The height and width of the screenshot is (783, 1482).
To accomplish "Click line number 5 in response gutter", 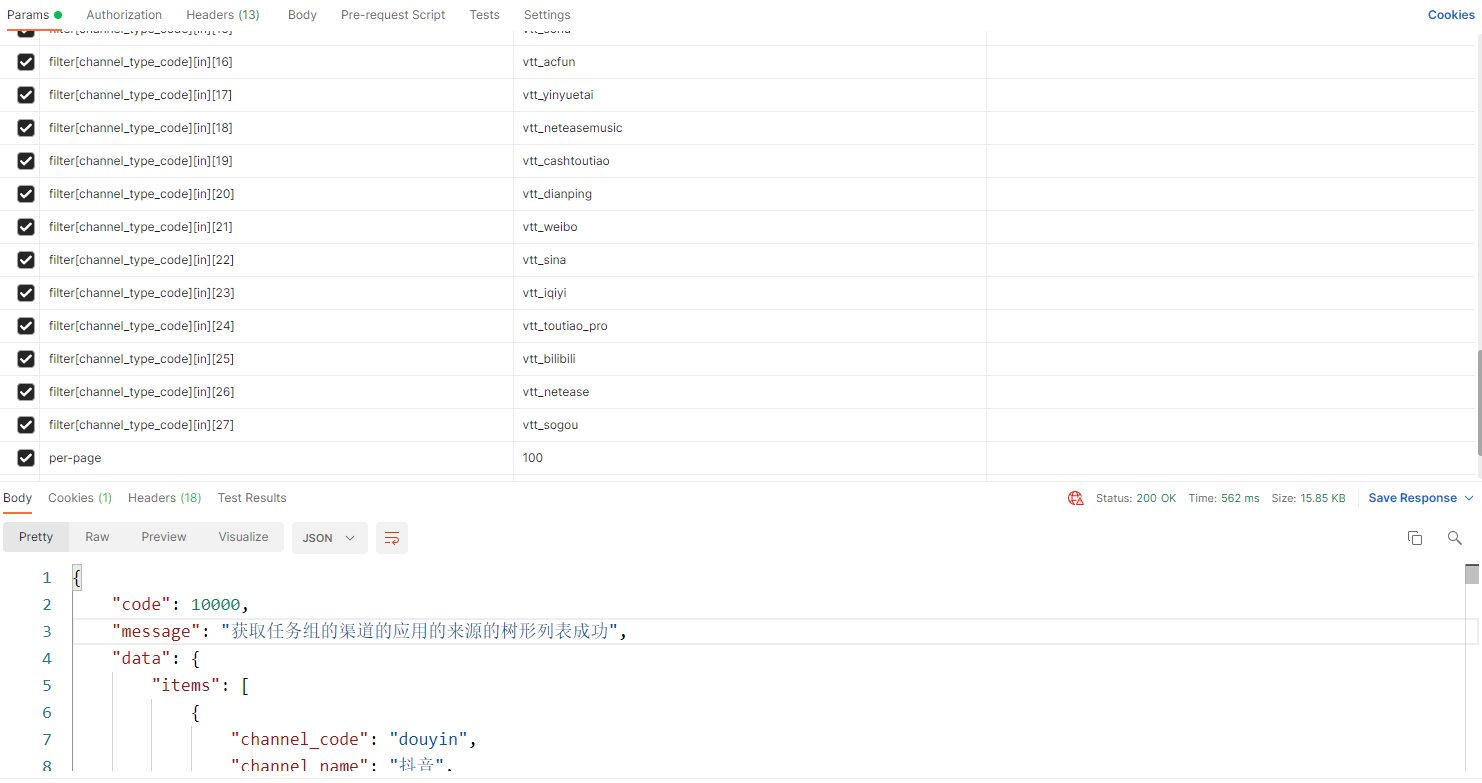I will [47, 686].
